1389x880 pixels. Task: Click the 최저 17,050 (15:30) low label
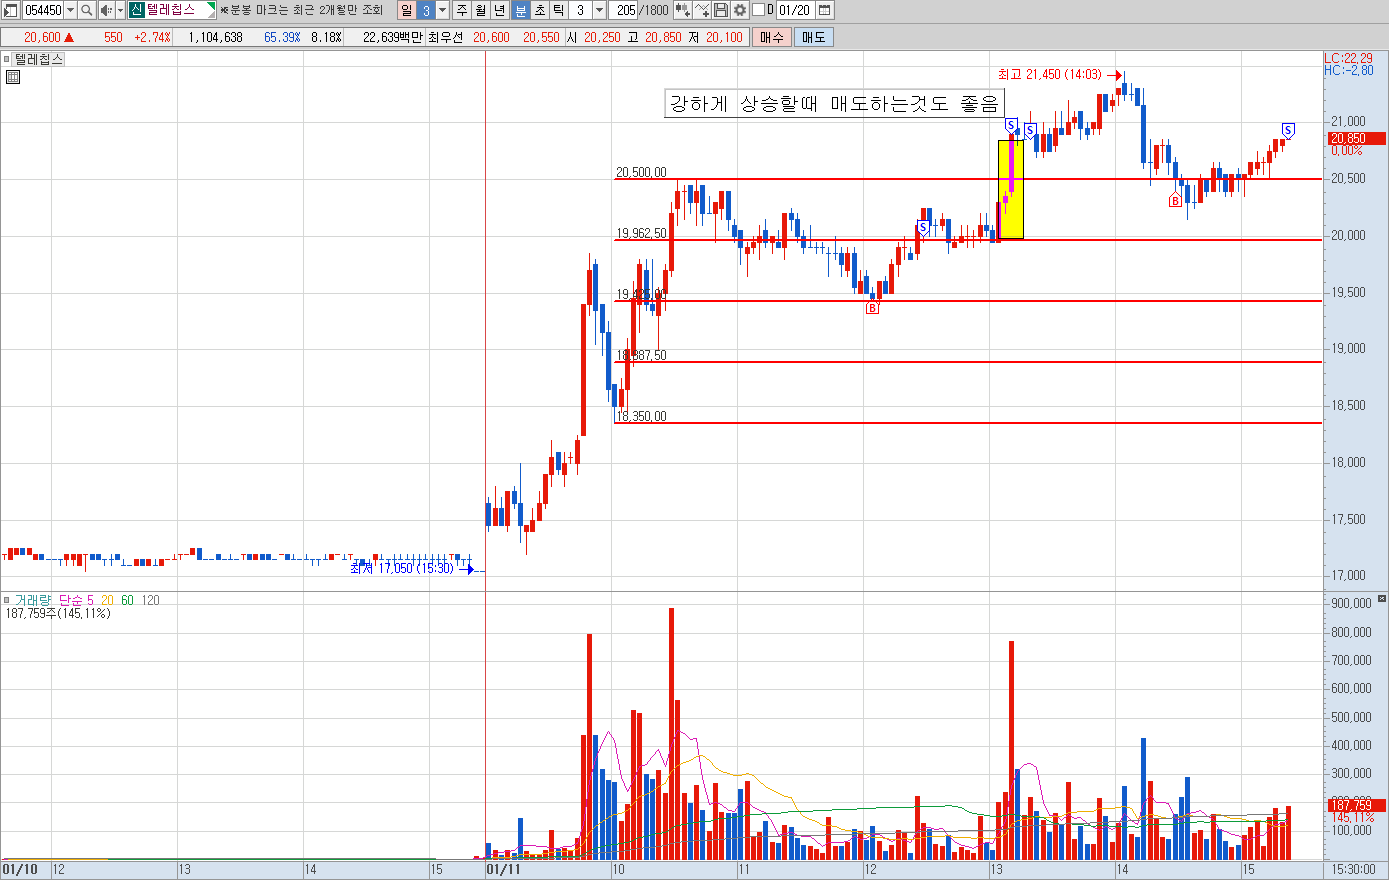(x=402, y=568)
